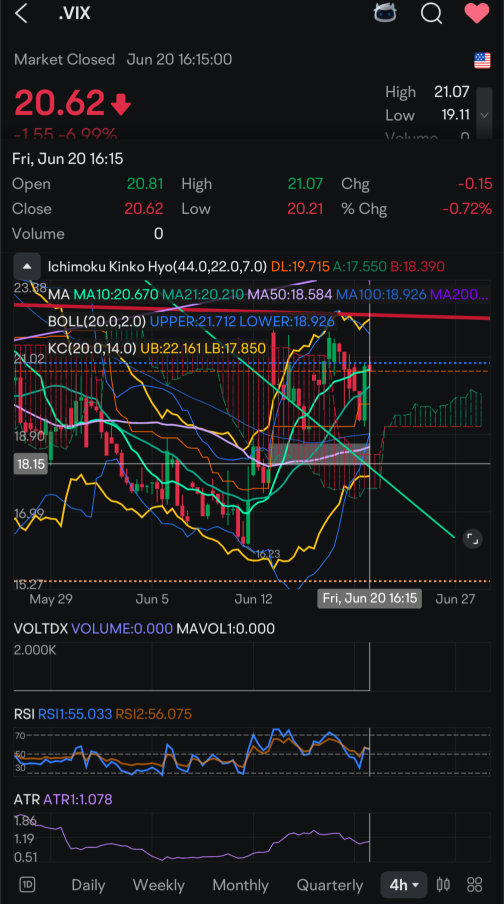The image size is (504, 904).
Task: Select the Monthly timeframe
Action: (x=240, y=885)
